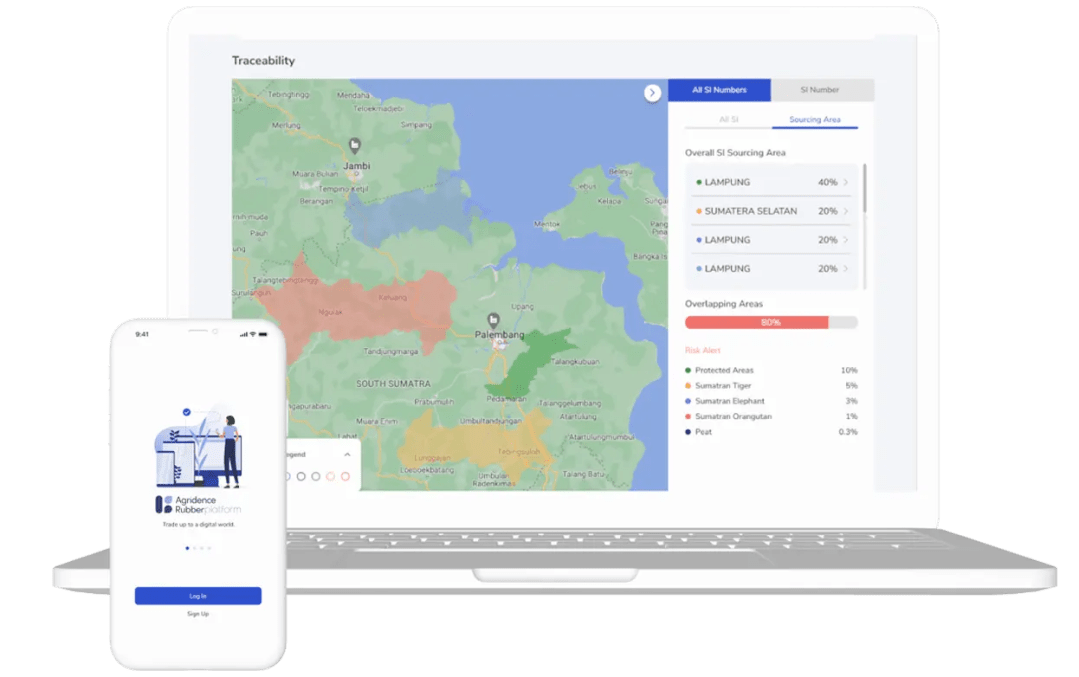The height and width of the screenshot is (677, 1079).
Task: Click the SOUTH SUMATRA label on map
Action: point(393,384)
